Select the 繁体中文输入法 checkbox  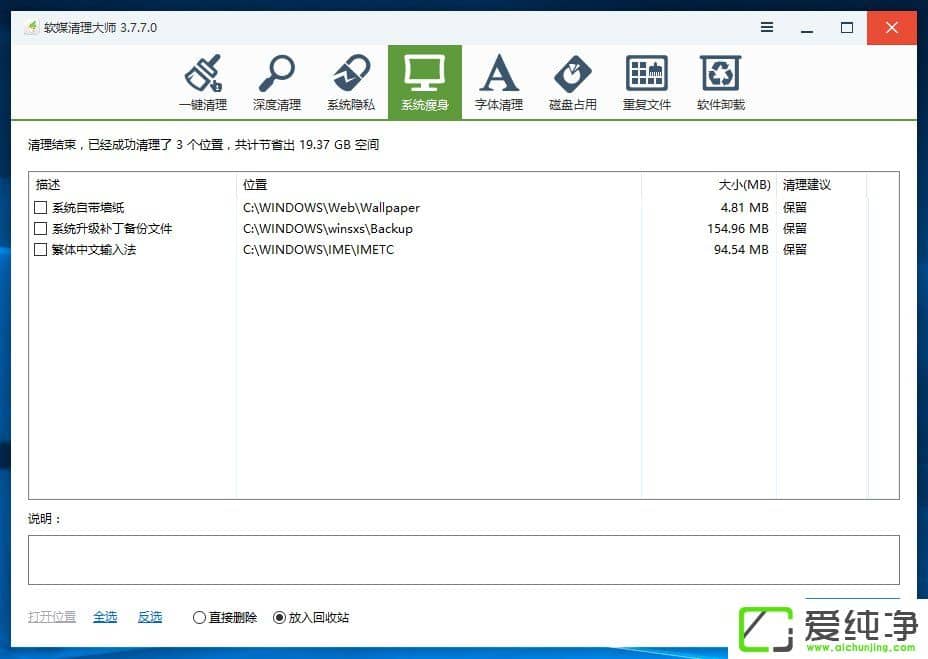tap(40, 249)
